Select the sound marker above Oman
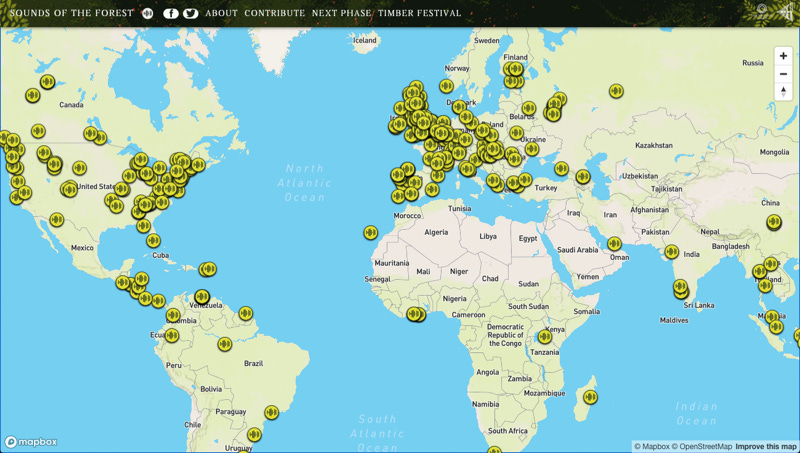The width and height of the screenshot is (800, 453). (x=614, y=244)
